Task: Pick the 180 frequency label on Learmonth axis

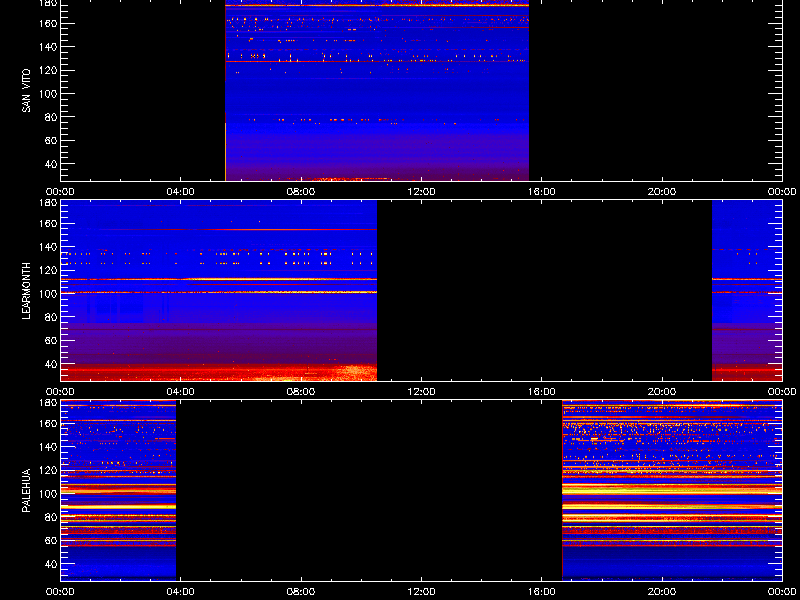Action: pyautogui.click(x=48, y=203)
